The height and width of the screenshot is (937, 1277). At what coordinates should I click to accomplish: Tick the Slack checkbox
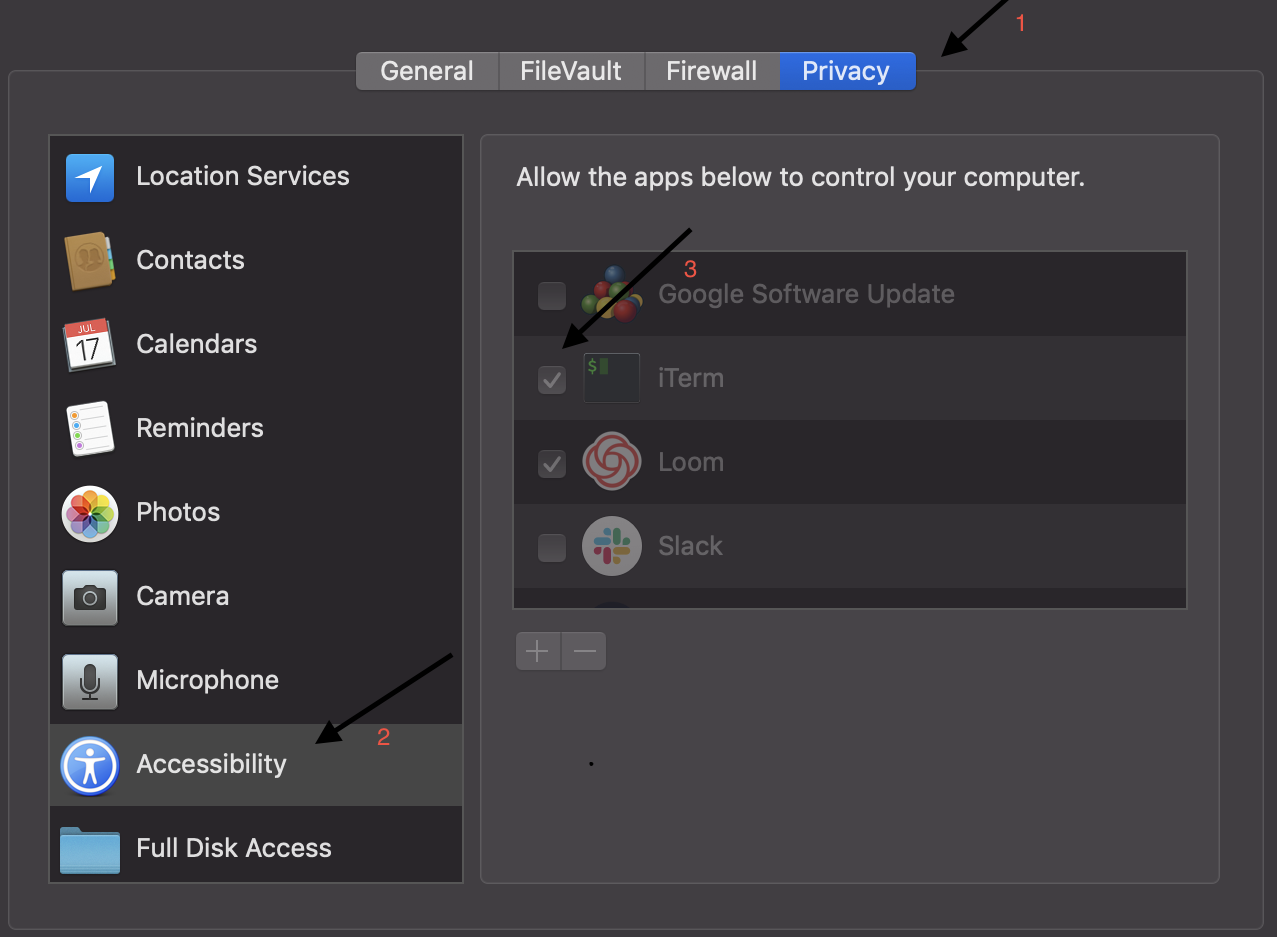pyautogui.click(x=552, y=547)
